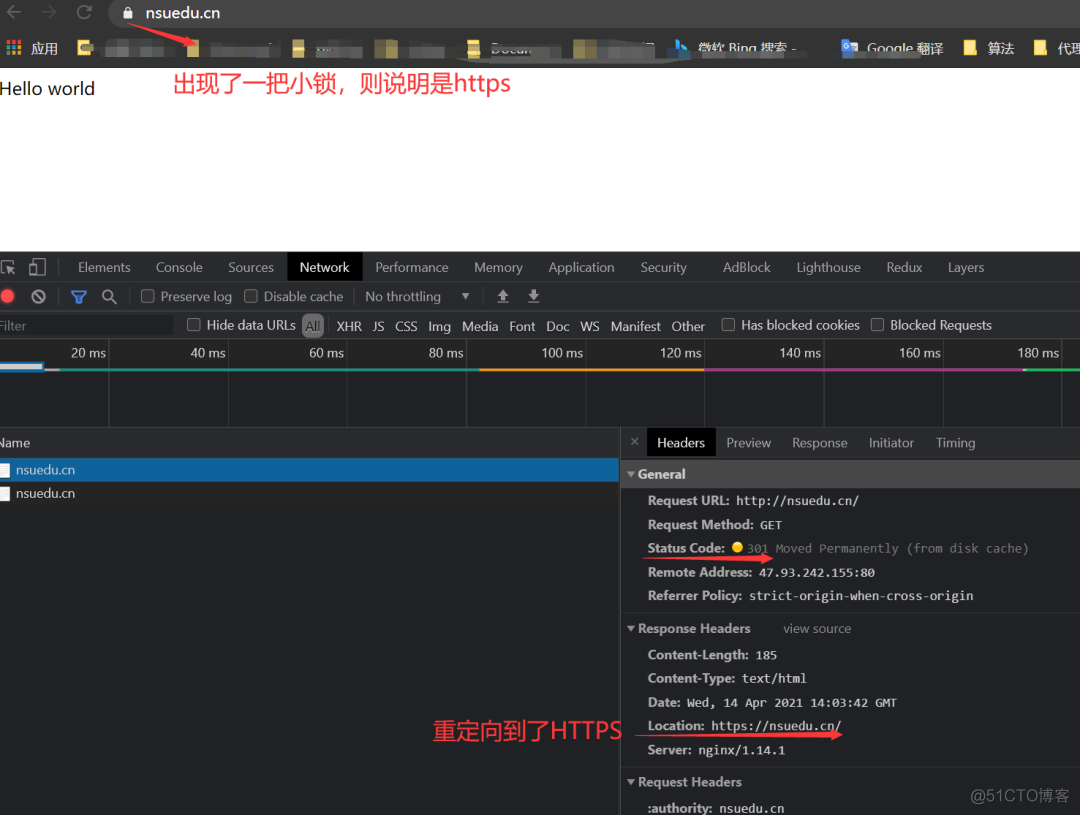
Task: Check the Disable cache option
Action: 251,296
